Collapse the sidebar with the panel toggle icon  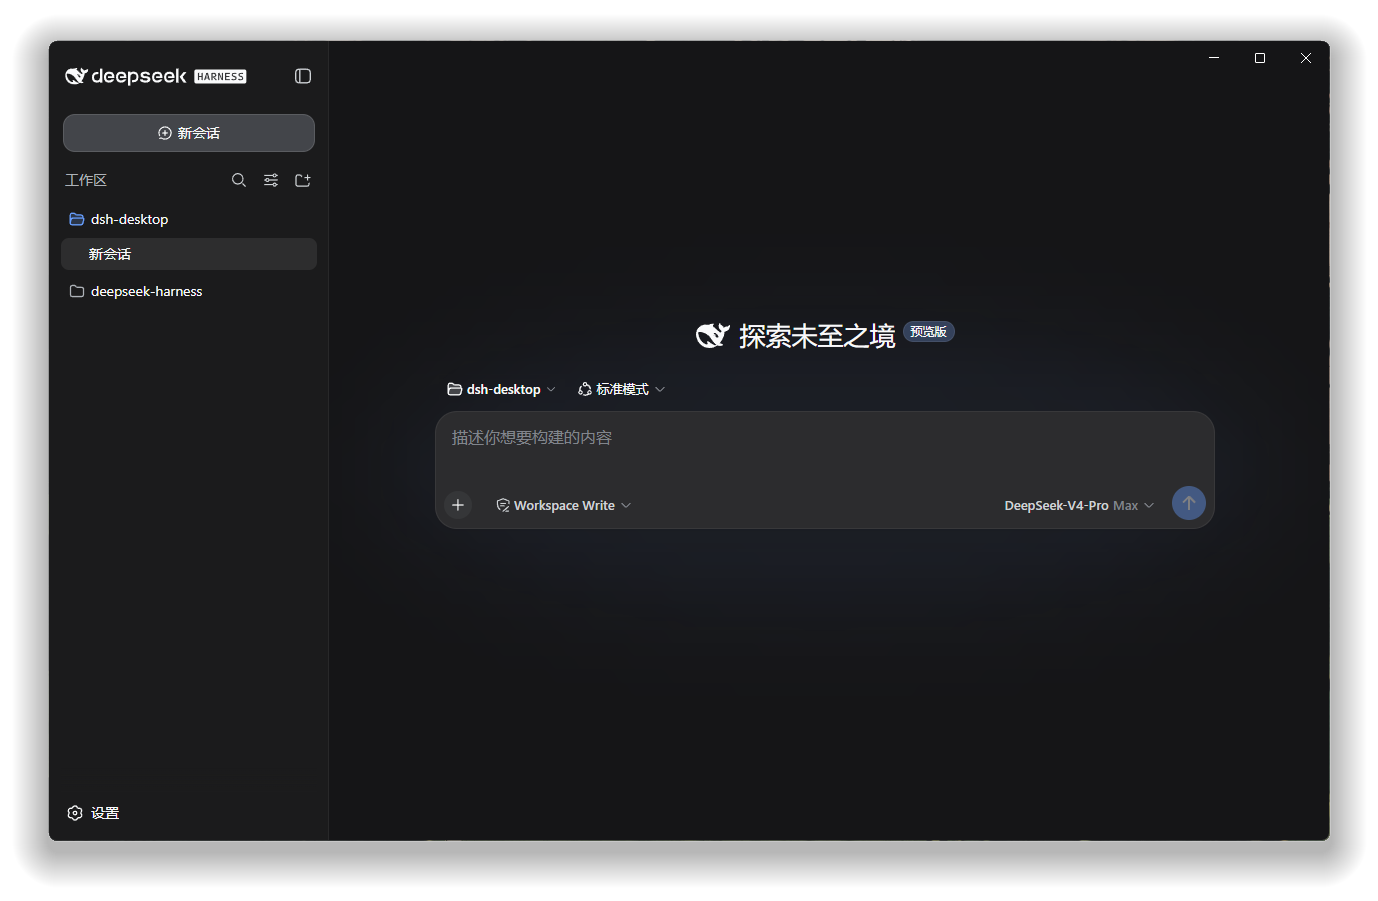(303, 76)
